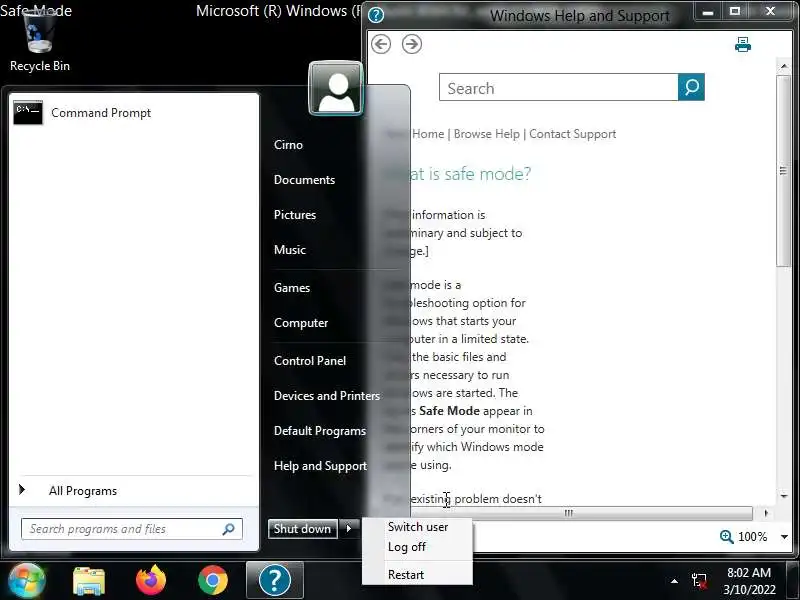Minimize the Windows Help and Support window
The height and width of the screenshot is (600, 800).
(x=708, y=11)
